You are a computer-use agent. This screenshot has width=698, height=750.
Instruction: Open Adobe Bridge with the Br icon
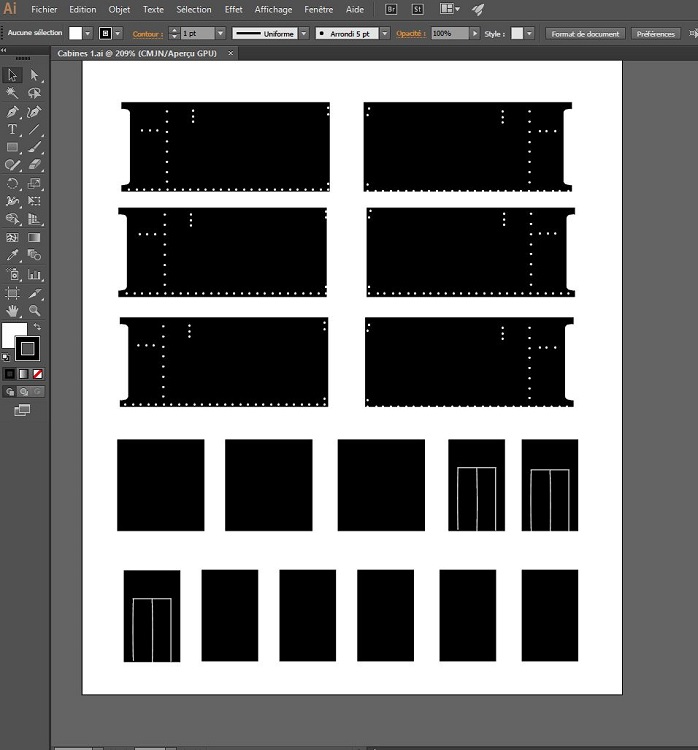(x=392, y=9)
